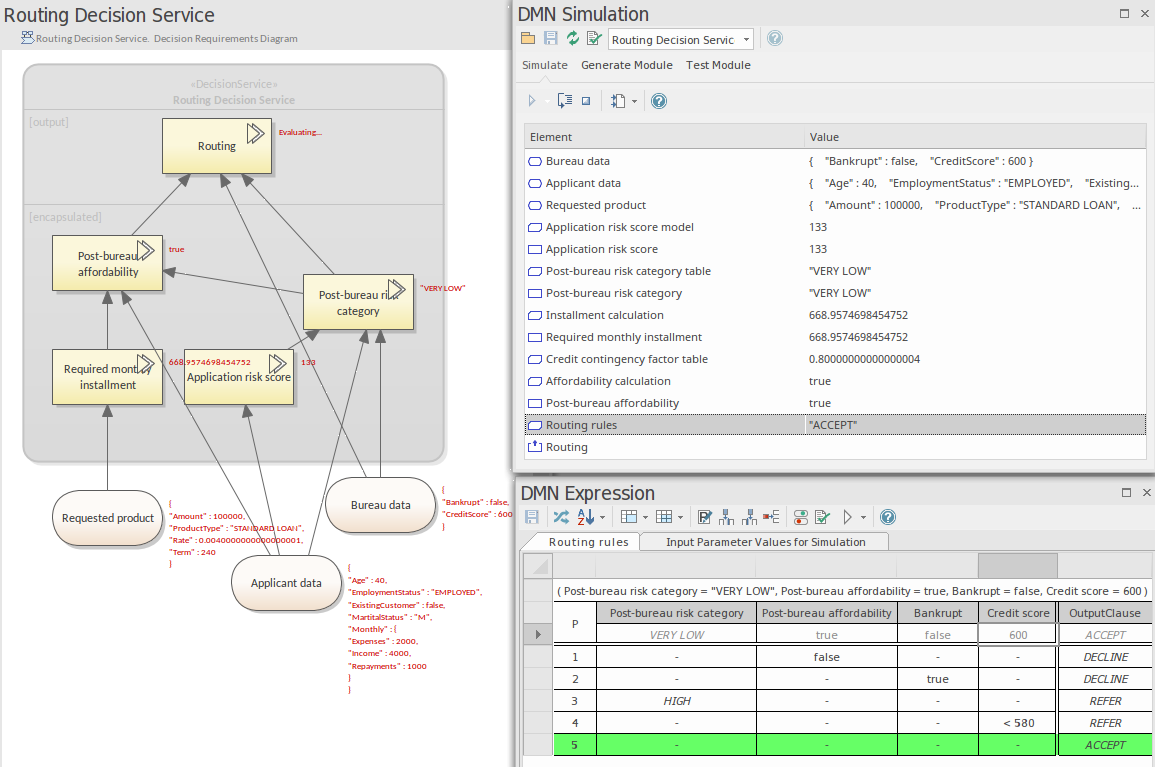Select rule 5 ACCEPT output cell
1155x767 pixels.
click(x=1105, y=745)
